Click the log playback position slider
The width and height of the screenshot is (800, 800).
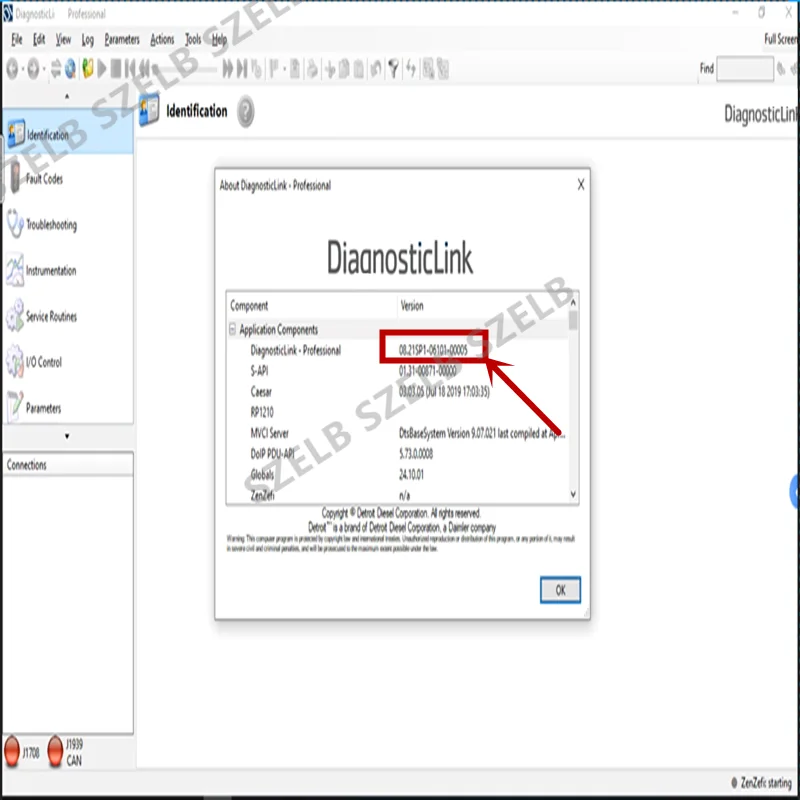[186, 68]
